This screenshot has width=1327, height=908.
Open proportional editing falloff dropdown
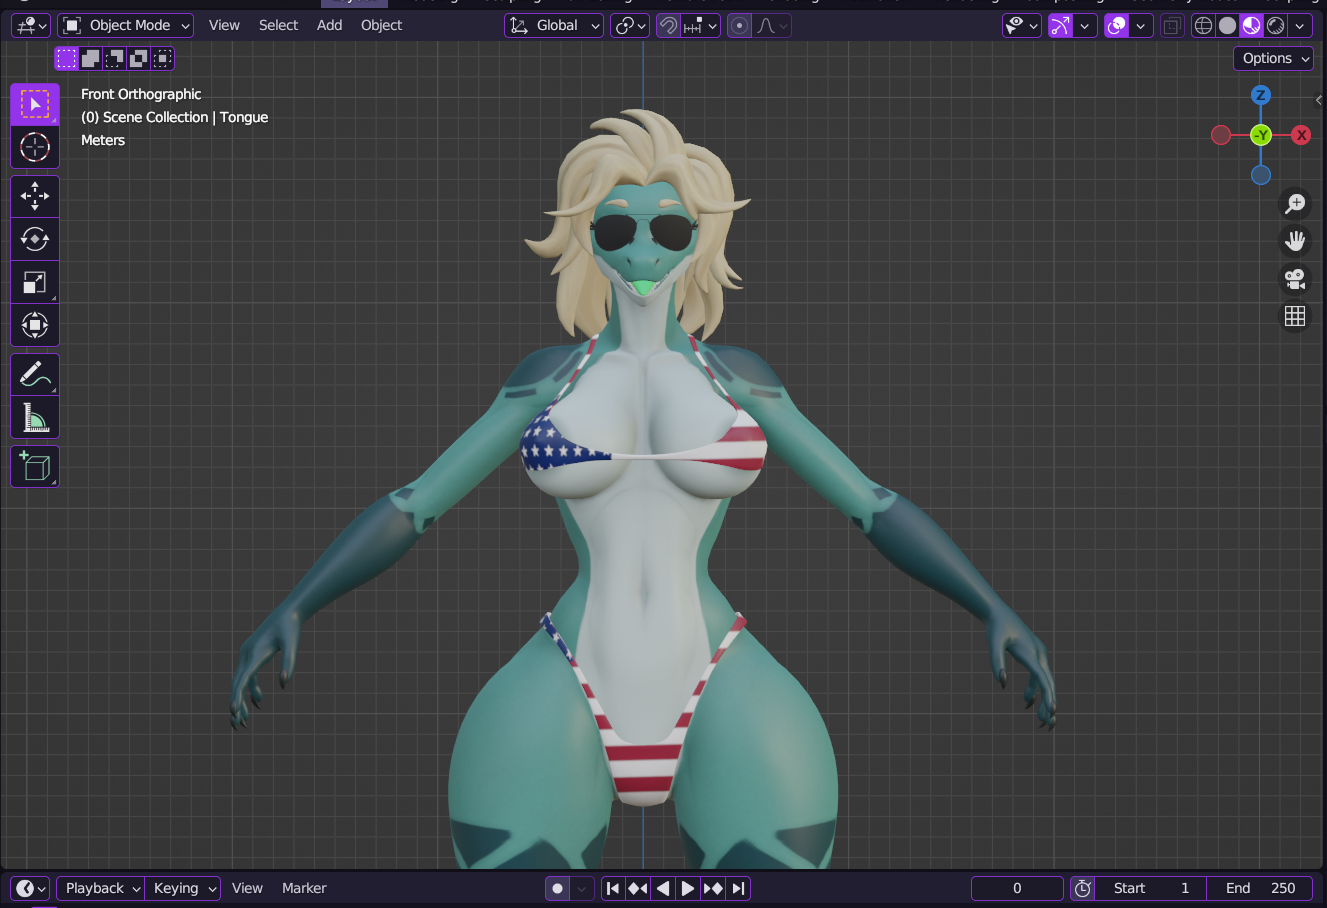pyautogui.click(x=771, y=26)
